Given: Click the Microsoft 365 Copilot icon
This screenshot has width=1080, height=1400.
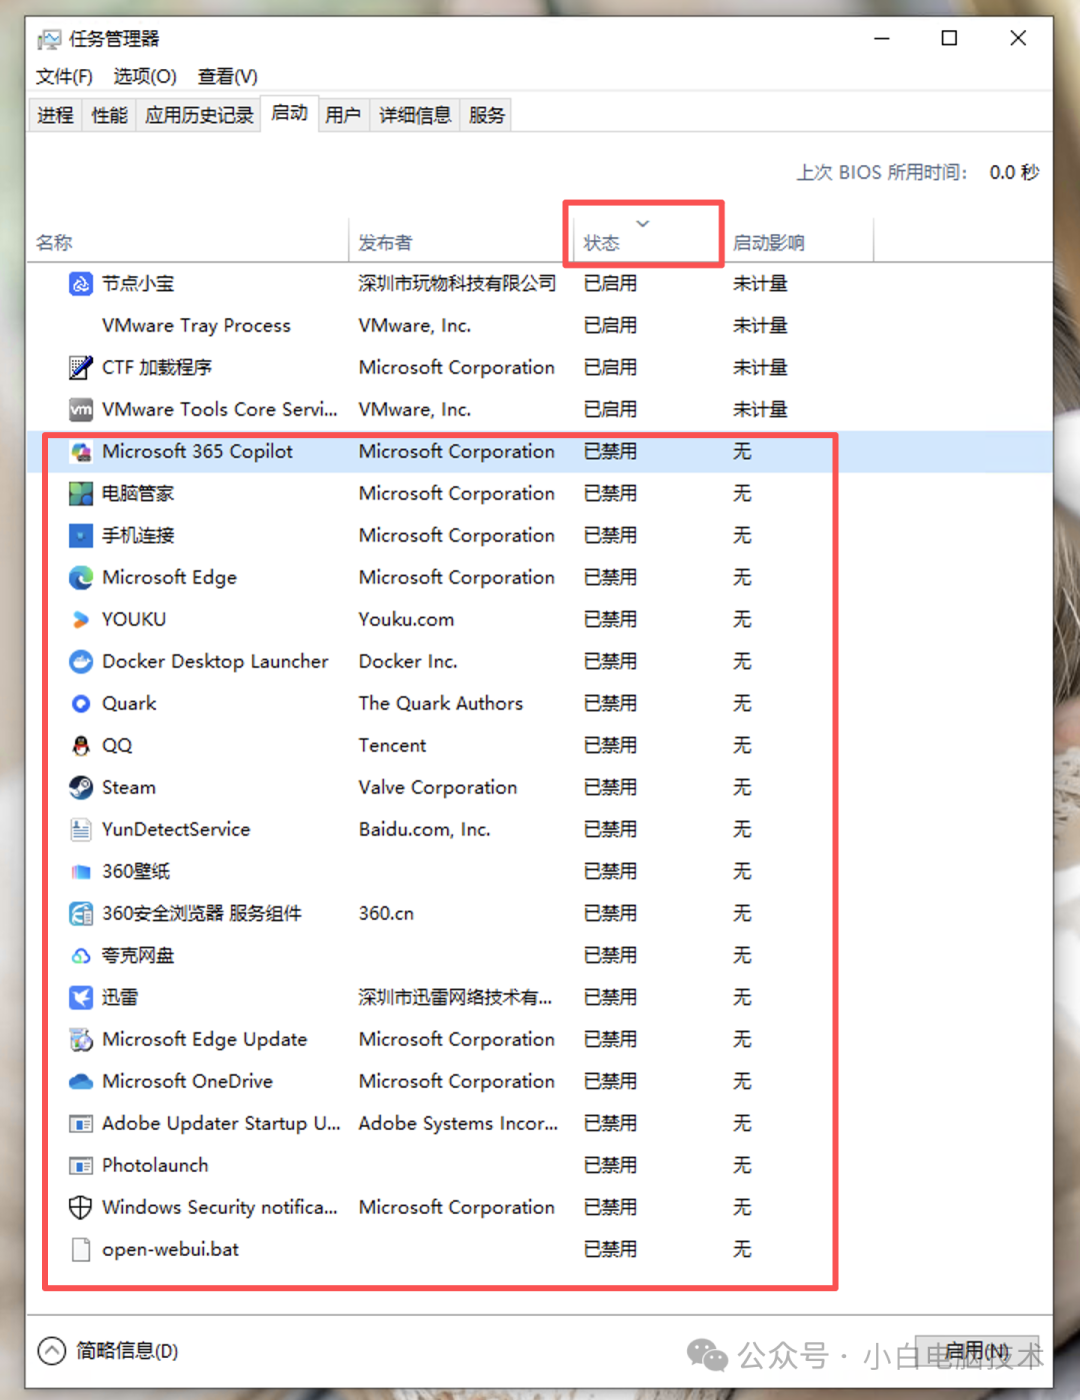Looking at the screenshot, I should (x=81, y=452).
